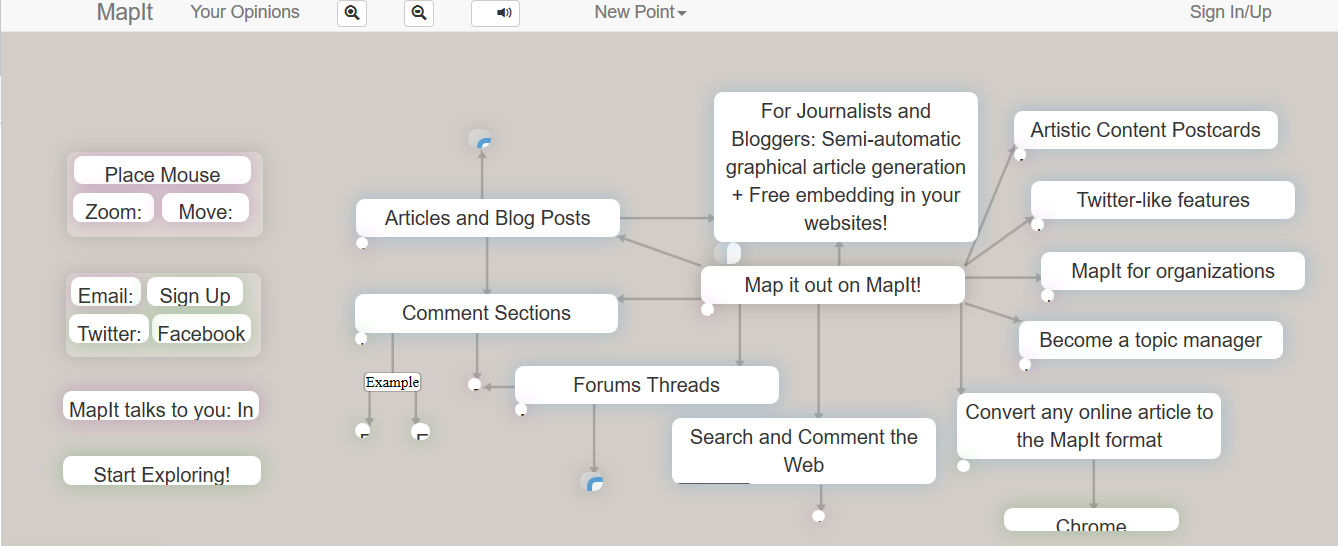Open Your Opinions in the navbar

point(245,12)
